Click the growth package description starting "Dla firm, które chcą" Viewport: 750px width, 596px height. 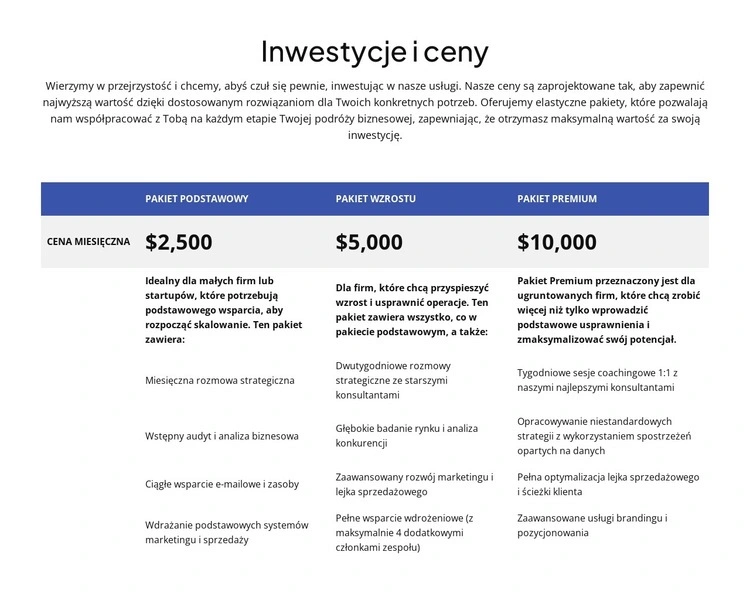412,309
